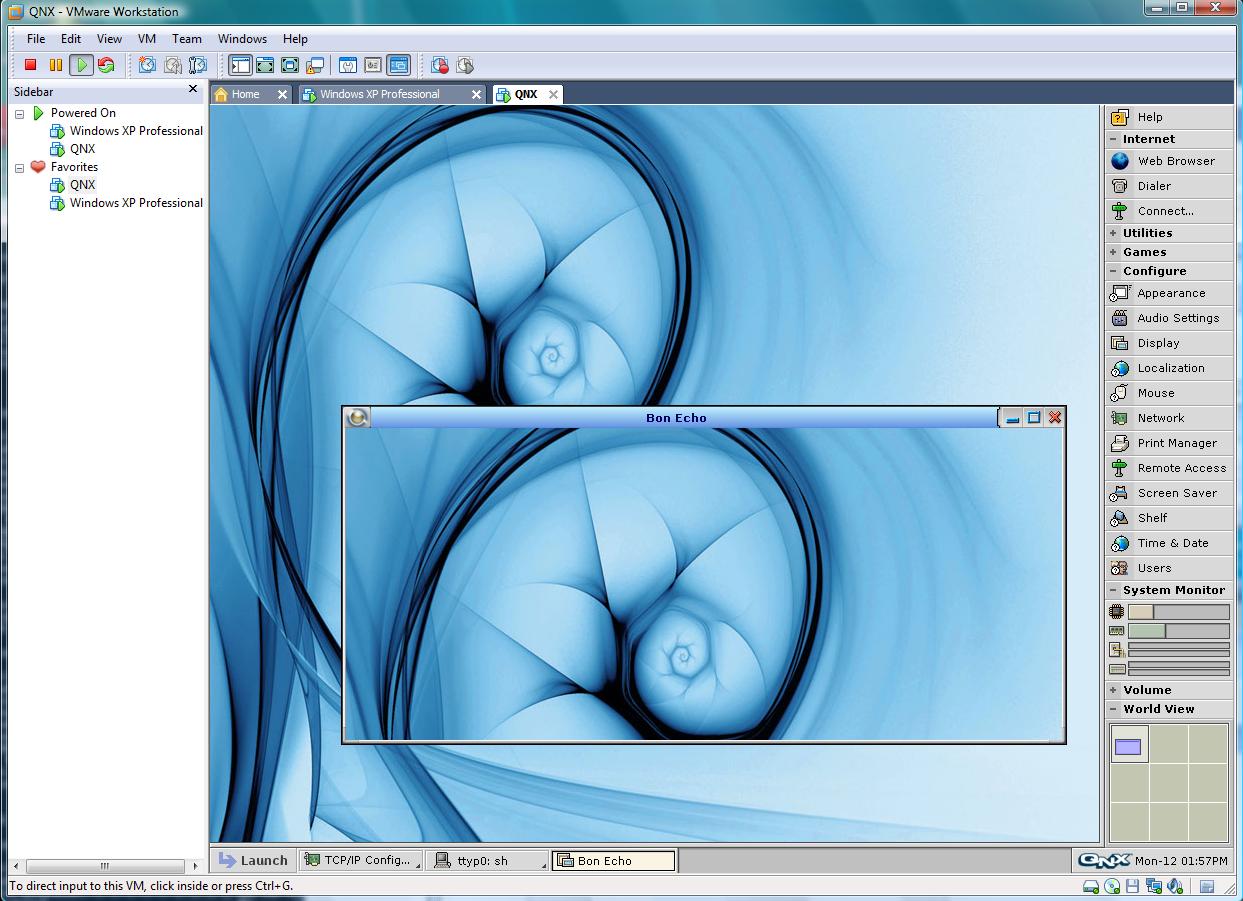Take a VM snapshot from the toolbar
This screenshot has height=901, width=1243.
pyautogui.click(x=147, y=65)
